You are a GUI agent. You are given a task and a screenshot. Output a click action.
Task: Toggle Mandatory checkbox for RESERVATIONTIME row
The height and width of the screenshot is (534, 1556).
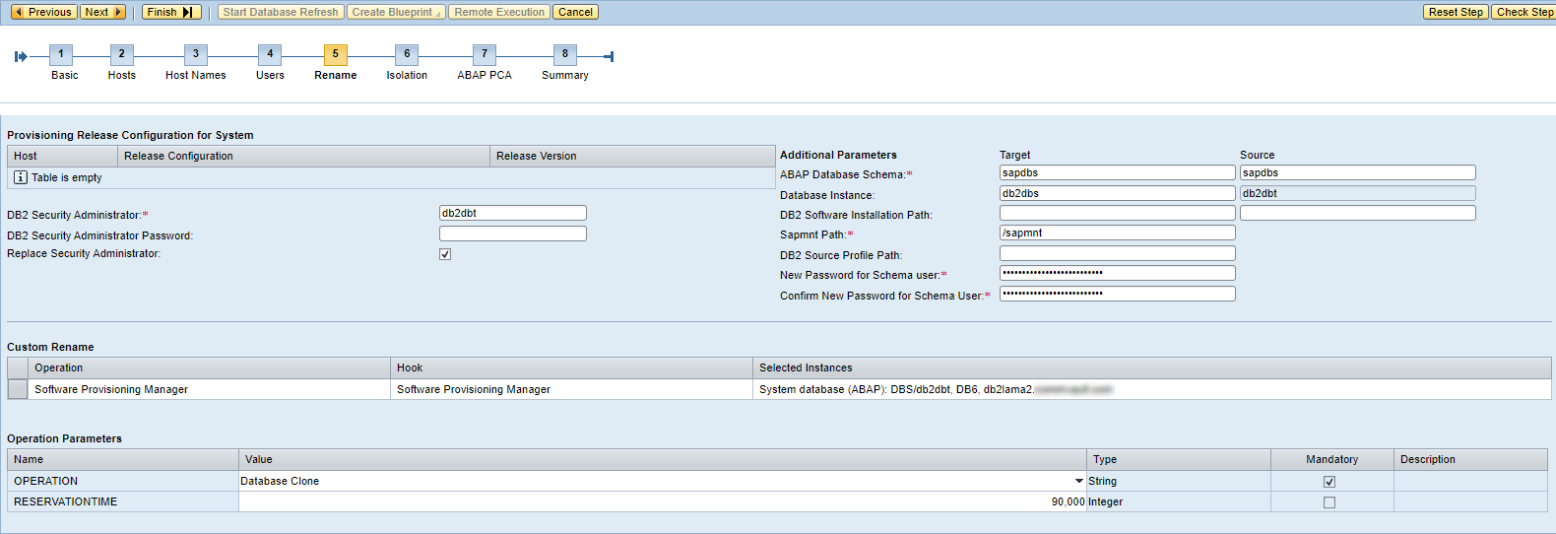pyautogui.click(x=1329, y=502)
